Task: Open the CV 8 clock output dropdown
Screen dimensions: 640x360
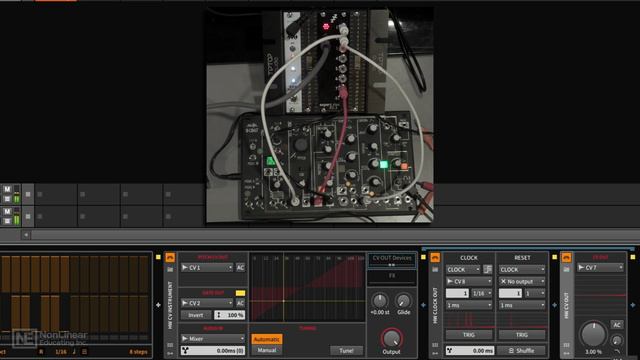Action: pos(469,281)
